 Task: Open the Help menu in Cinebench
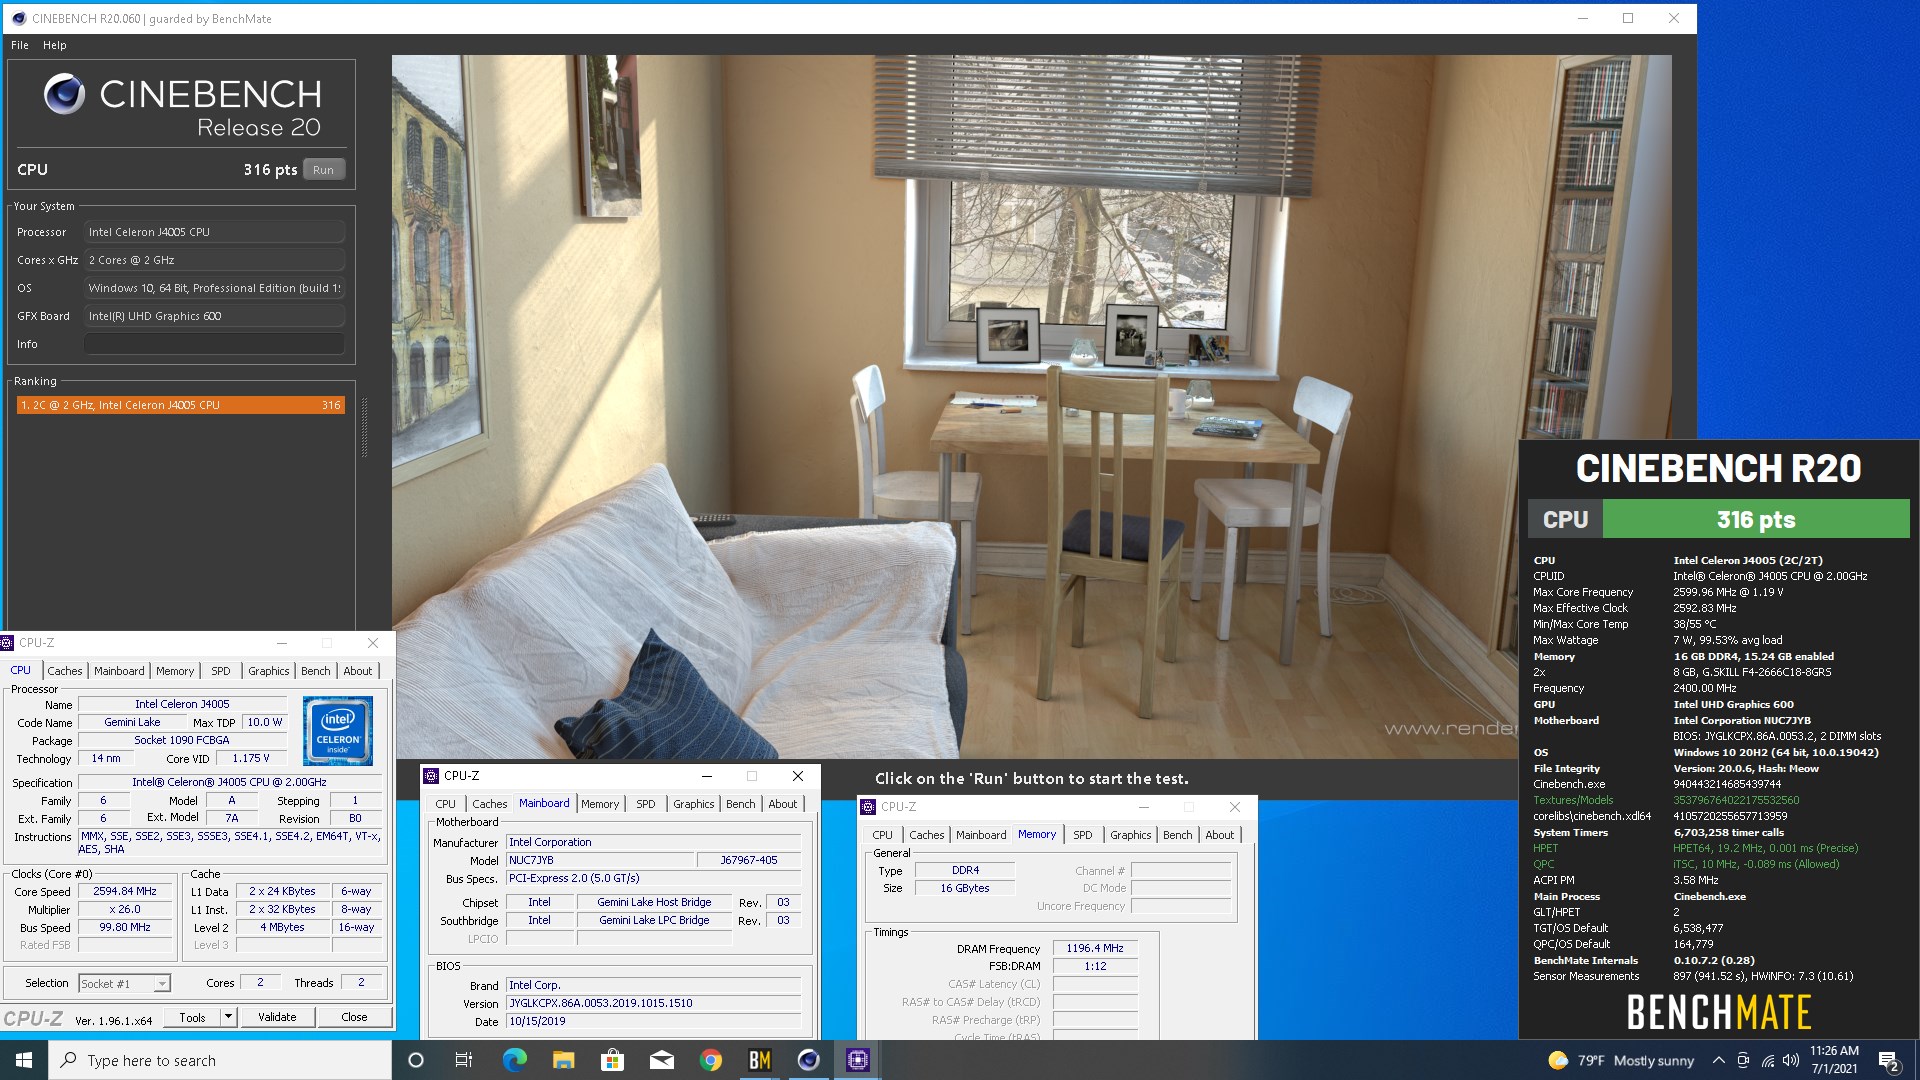tap(55, 45)
